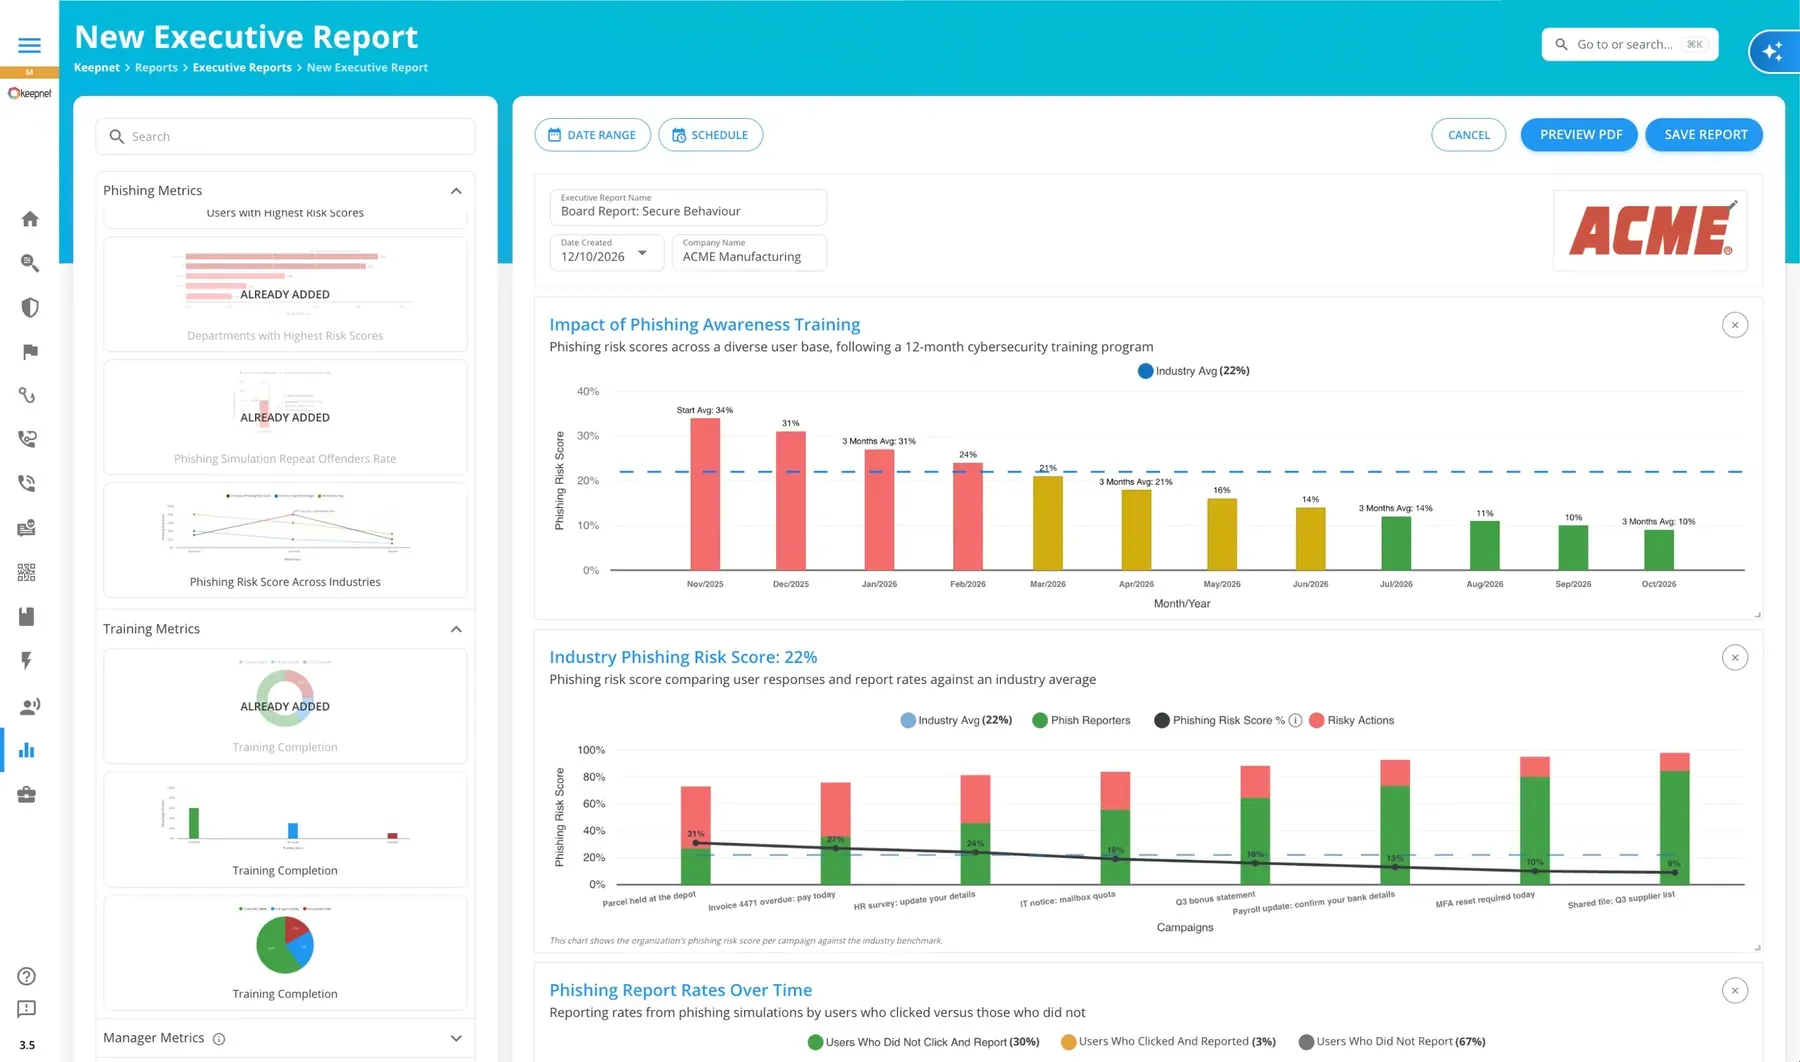Click the Schedule button

[710, 135]
